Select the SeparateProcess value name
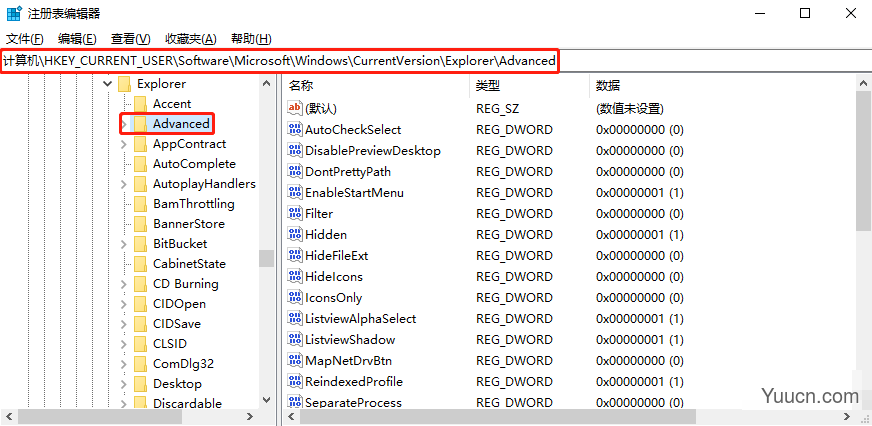Image resolution: width=872 pixels, height=426 pixels. tap(353, 403)
